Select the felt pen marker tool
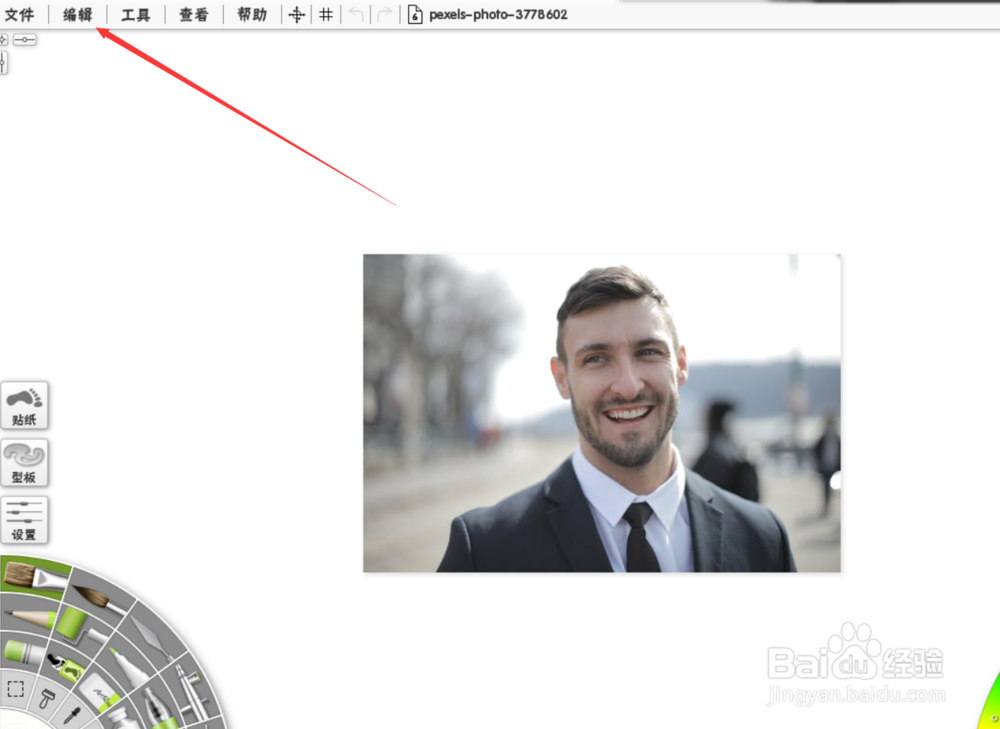 pyautogui.click(x=128, y=667)
